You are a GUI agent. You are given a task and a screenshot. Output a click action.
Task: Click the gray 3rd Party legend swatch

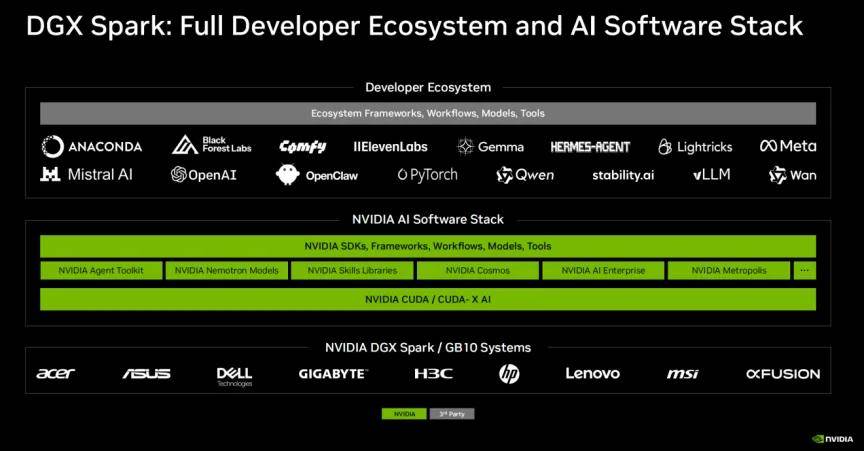click(x=452, y=414)
